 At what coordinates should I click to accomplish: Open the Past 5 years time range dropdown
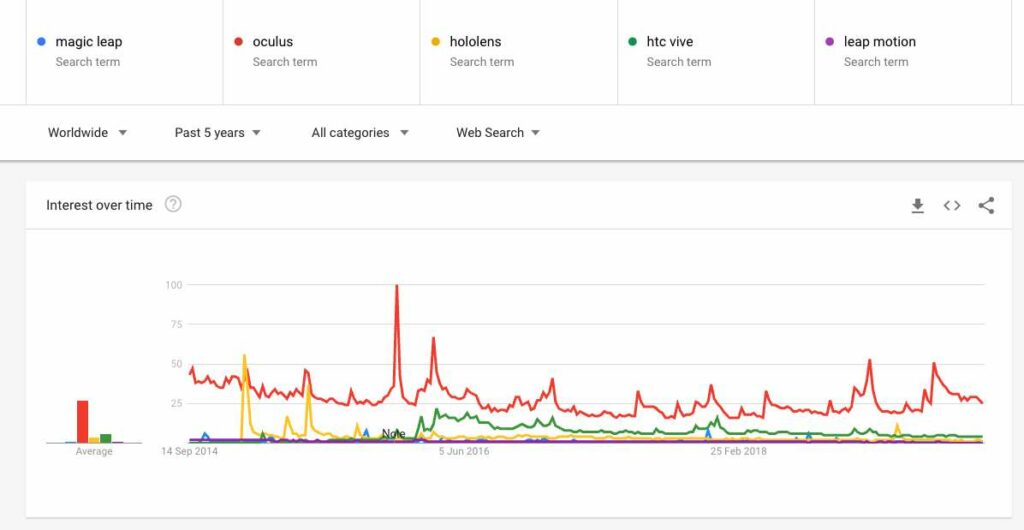click(217, 132)
